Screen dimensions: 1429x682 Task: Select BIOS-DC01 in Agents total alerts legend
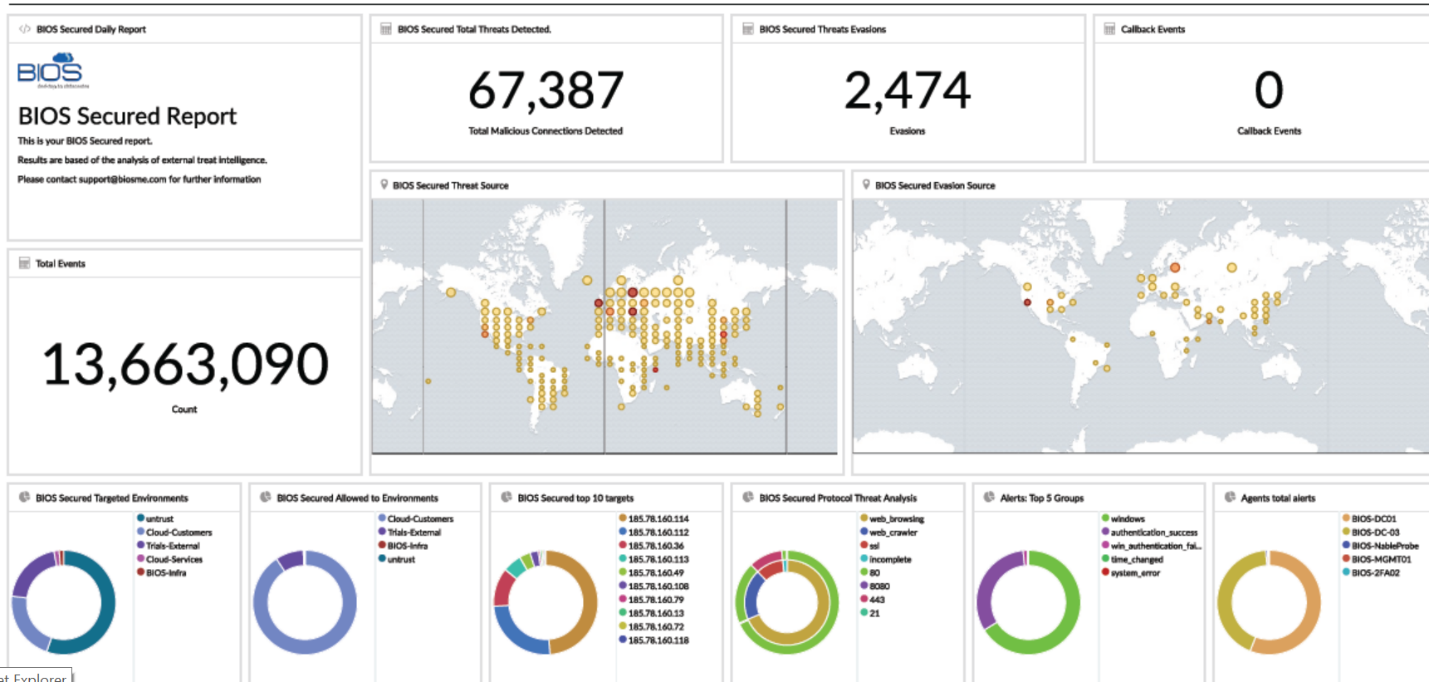[1368, 519]
